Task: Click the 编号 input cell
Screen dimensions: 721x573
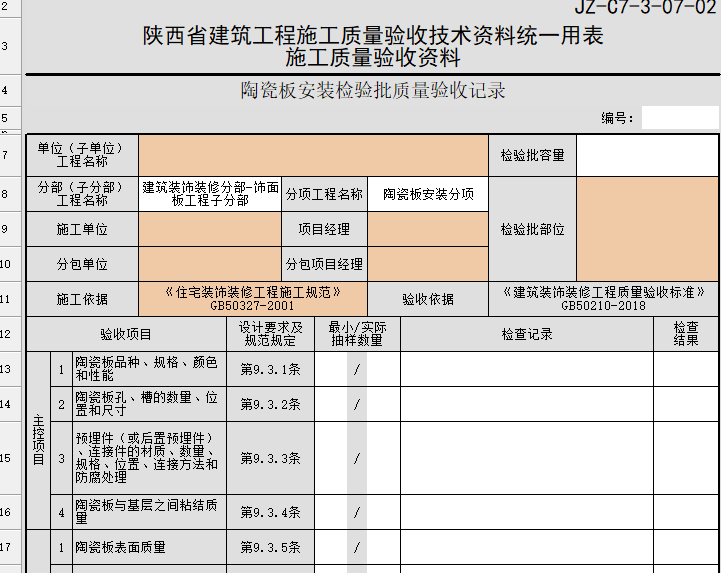Action: click(x=679, y=118)
